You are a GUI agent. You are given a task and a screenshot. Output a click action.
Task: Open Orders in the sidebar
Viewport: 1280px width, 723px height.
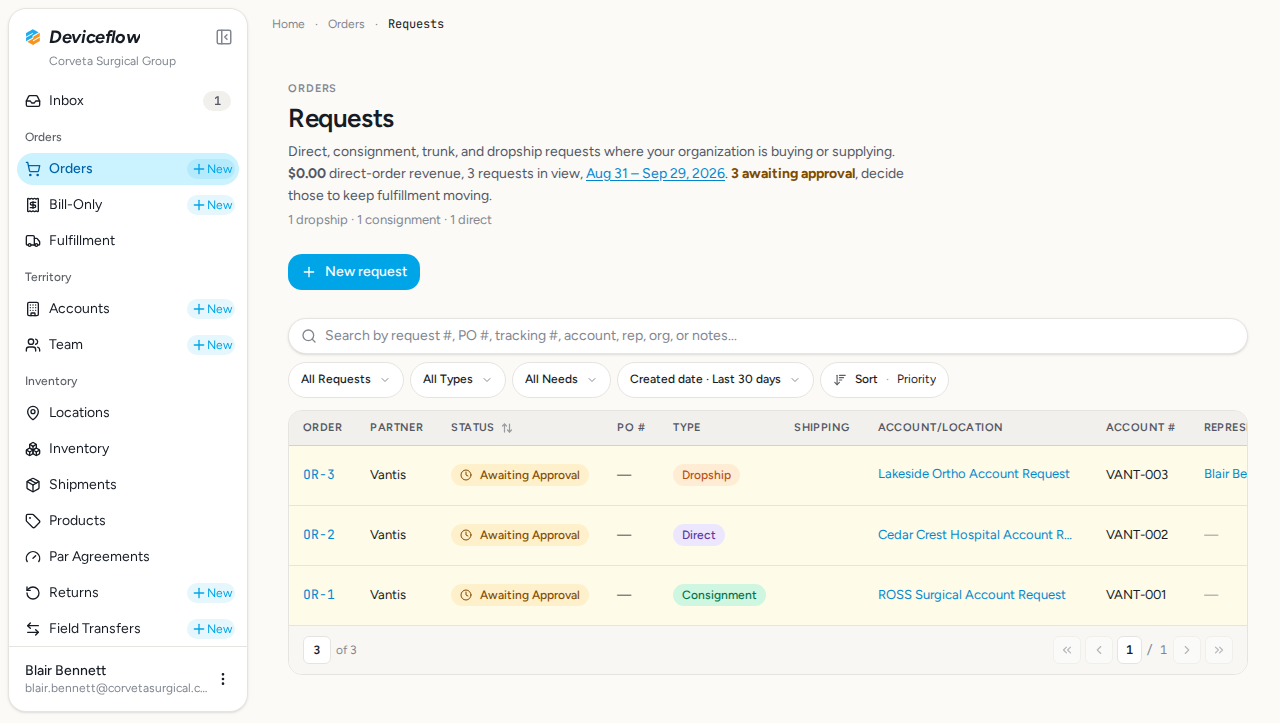pos(128,169)
